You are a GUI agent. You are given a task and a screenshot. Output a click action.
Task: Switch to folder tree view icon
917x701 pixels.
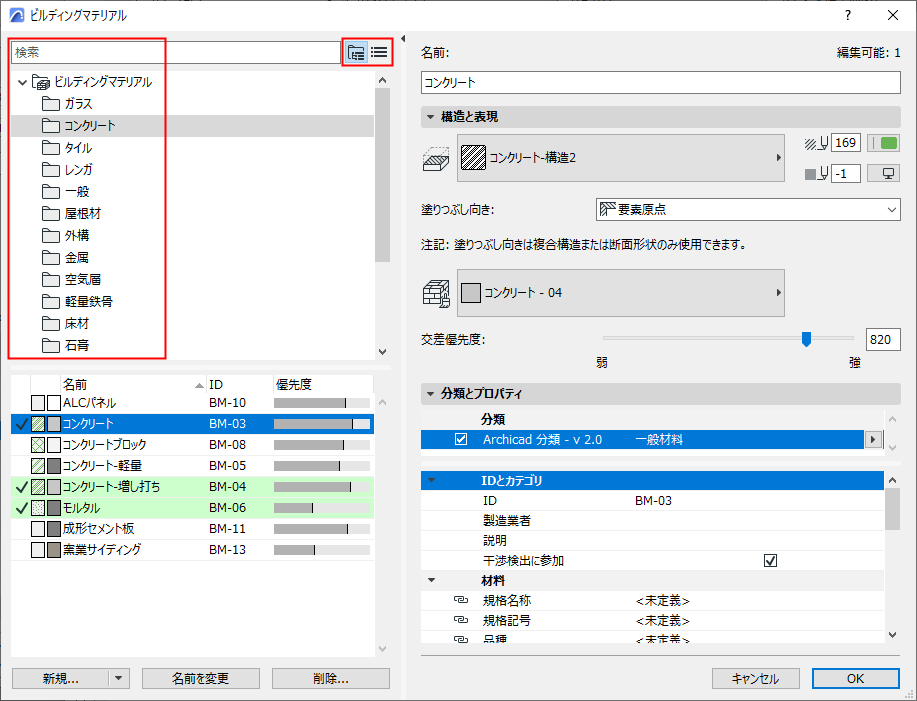click(x=356, y=53)
